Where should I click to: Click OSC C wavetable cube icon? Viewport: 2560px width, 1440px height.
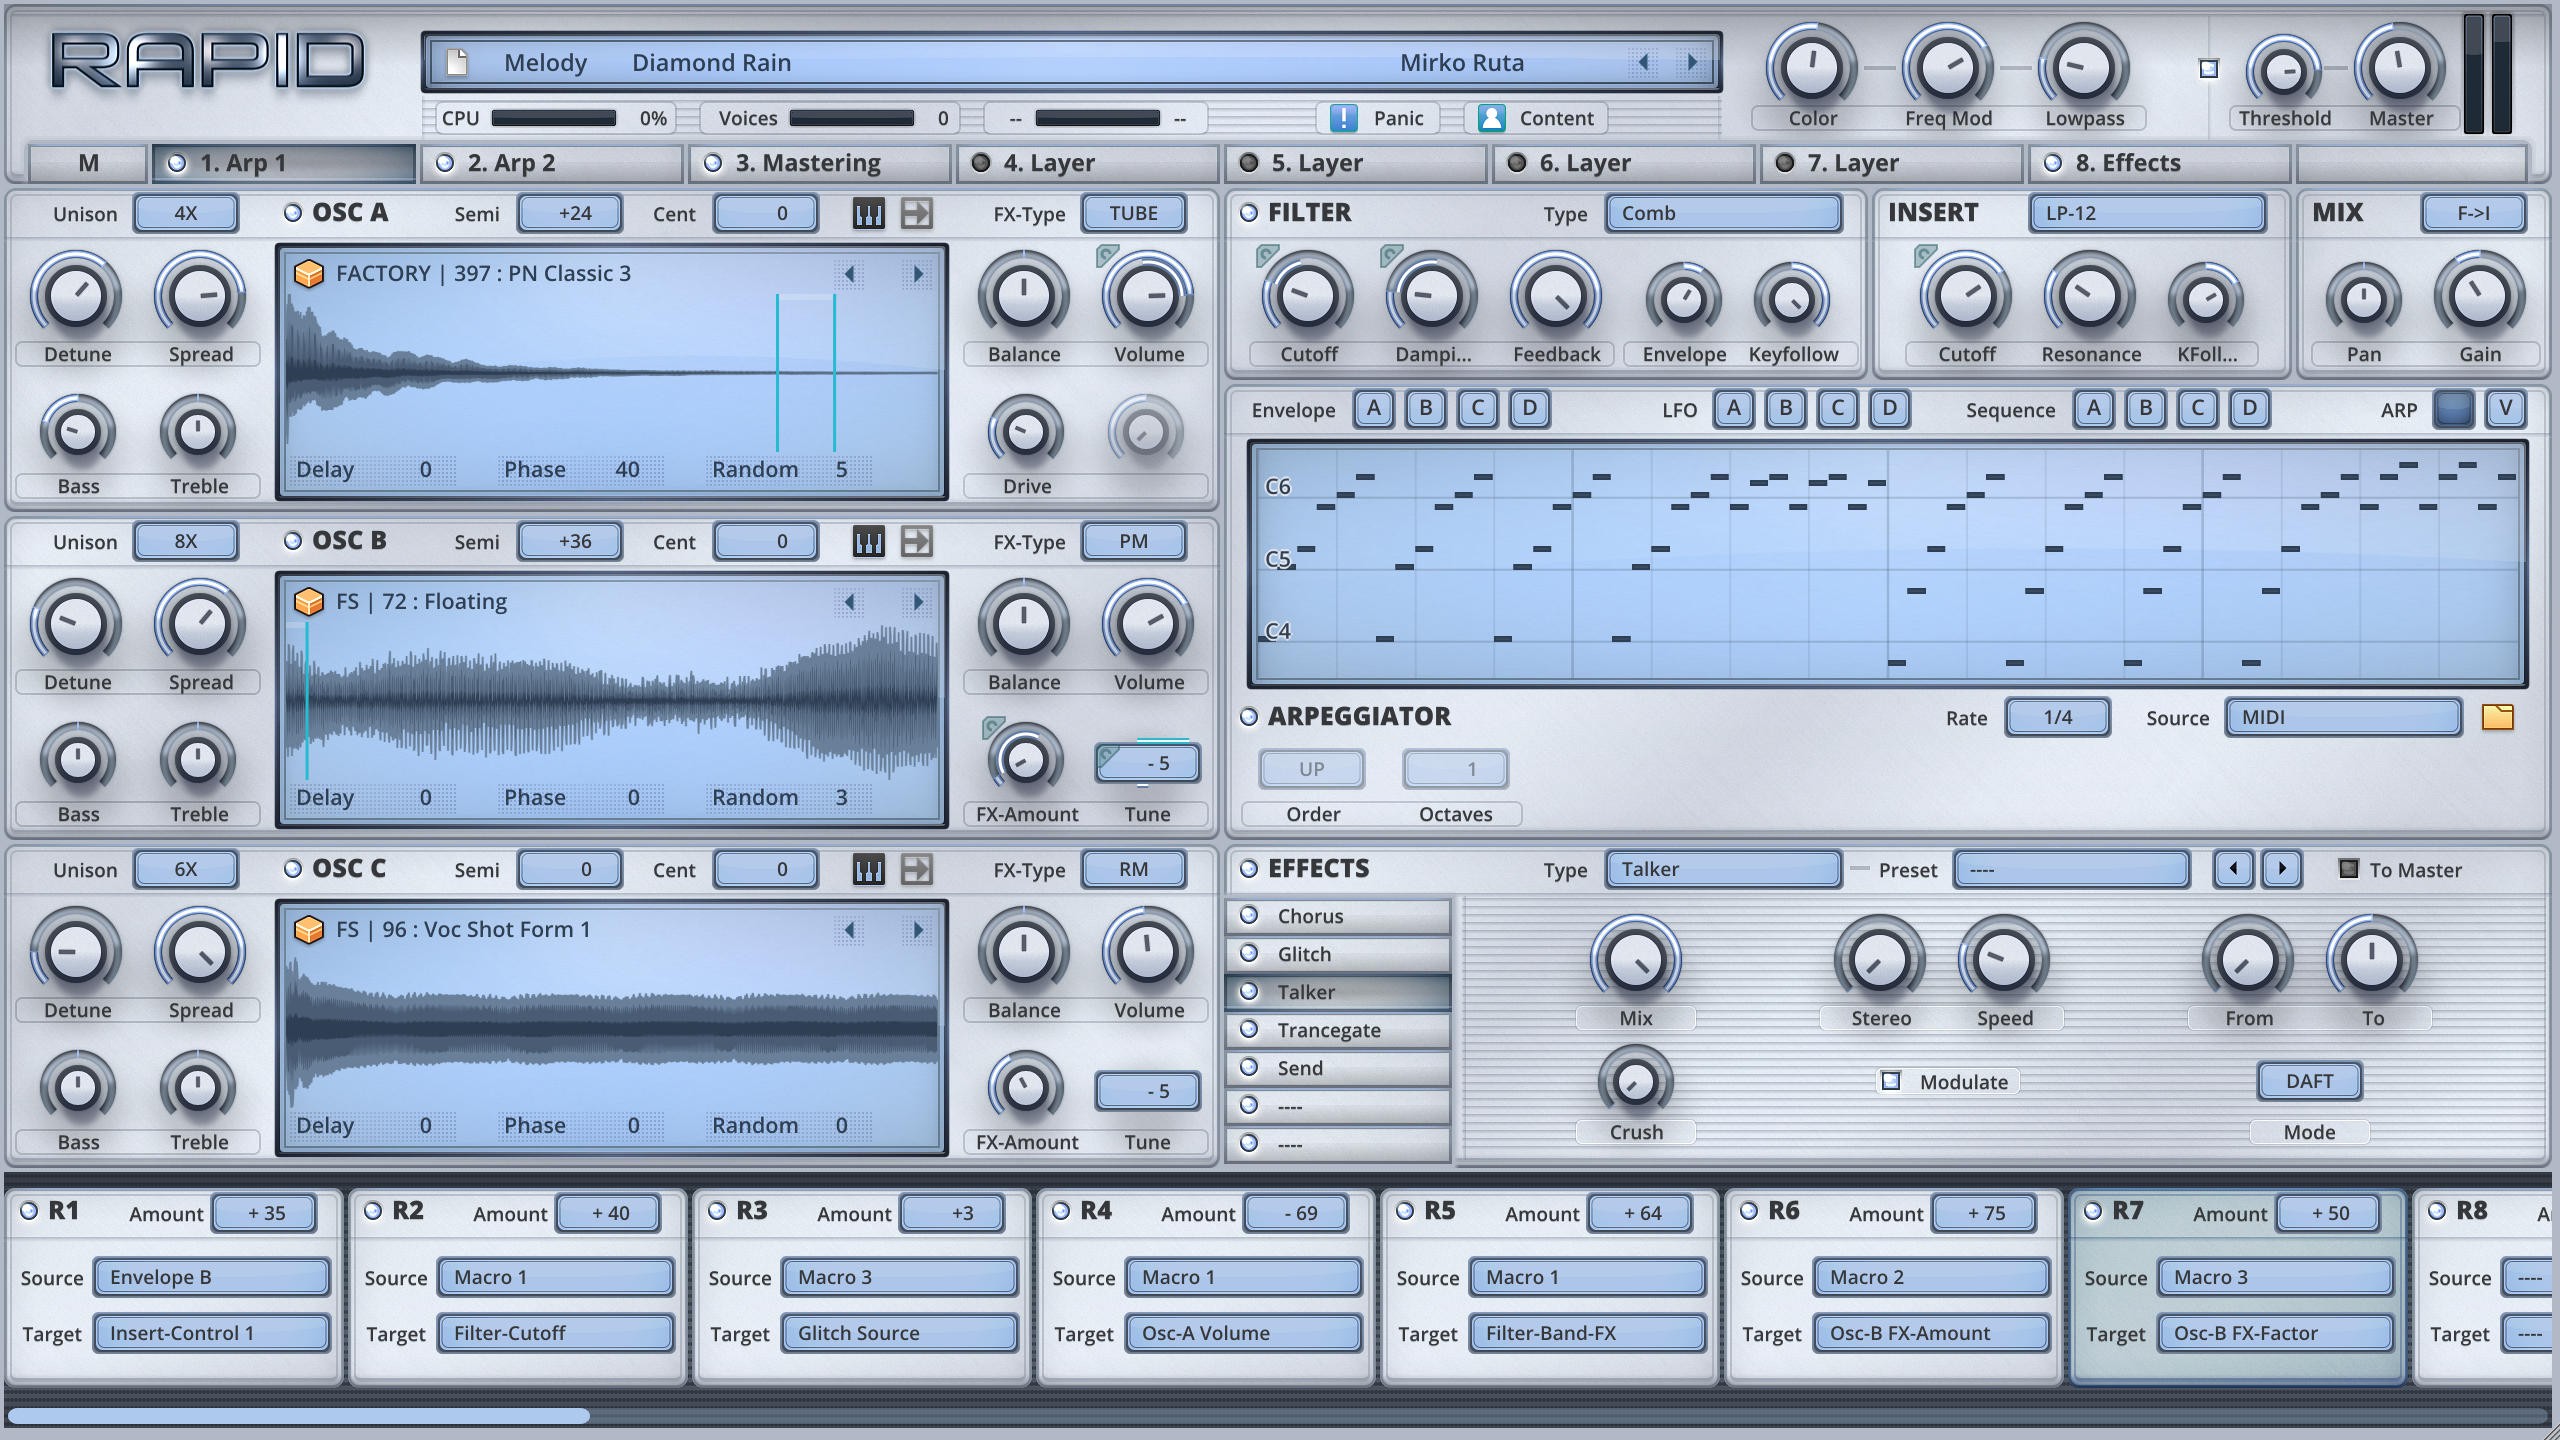coord(309,929)
